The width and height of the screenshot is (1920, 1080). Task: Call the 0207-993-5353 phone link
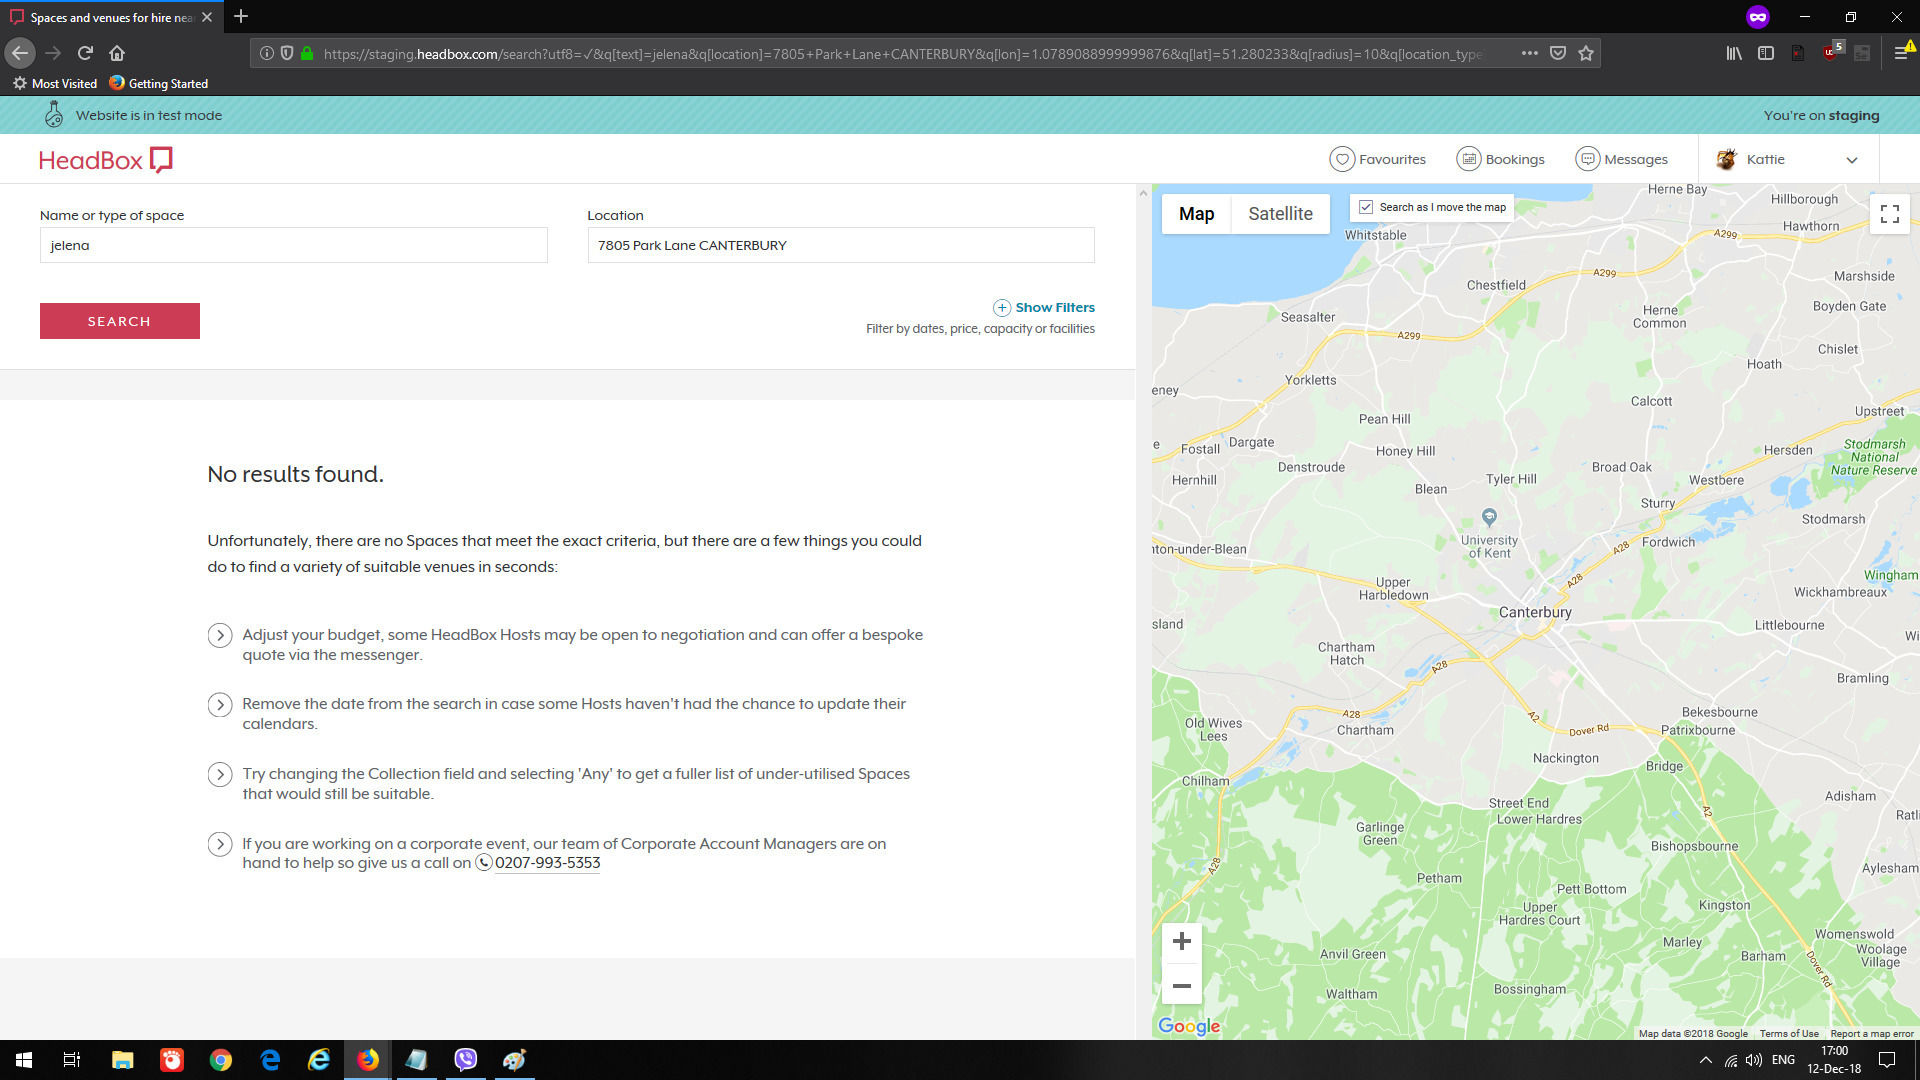click(547, 863)
